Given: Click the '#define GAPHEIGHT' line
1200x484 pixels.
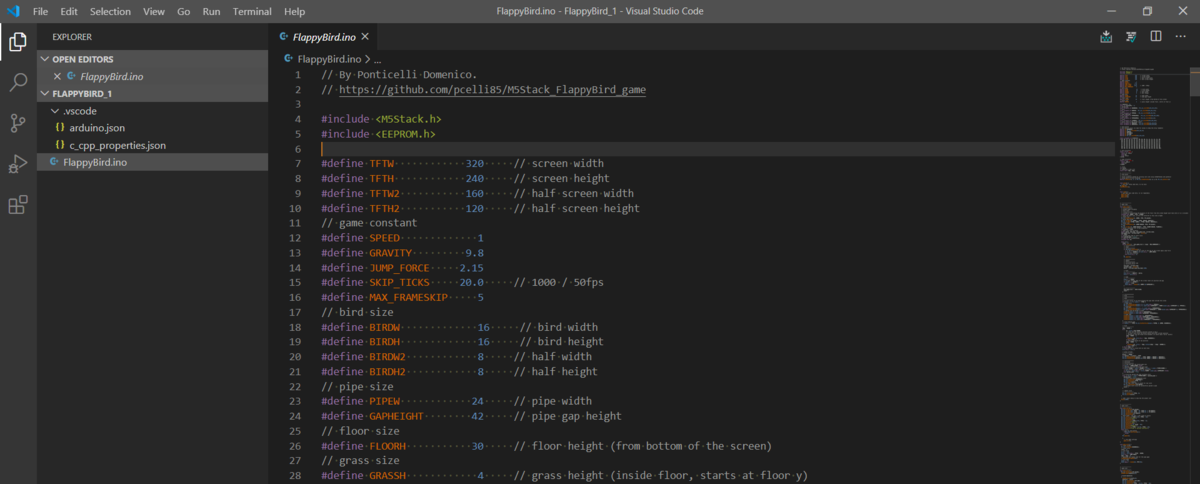Looking at the screenshot, I should point(471,416).
